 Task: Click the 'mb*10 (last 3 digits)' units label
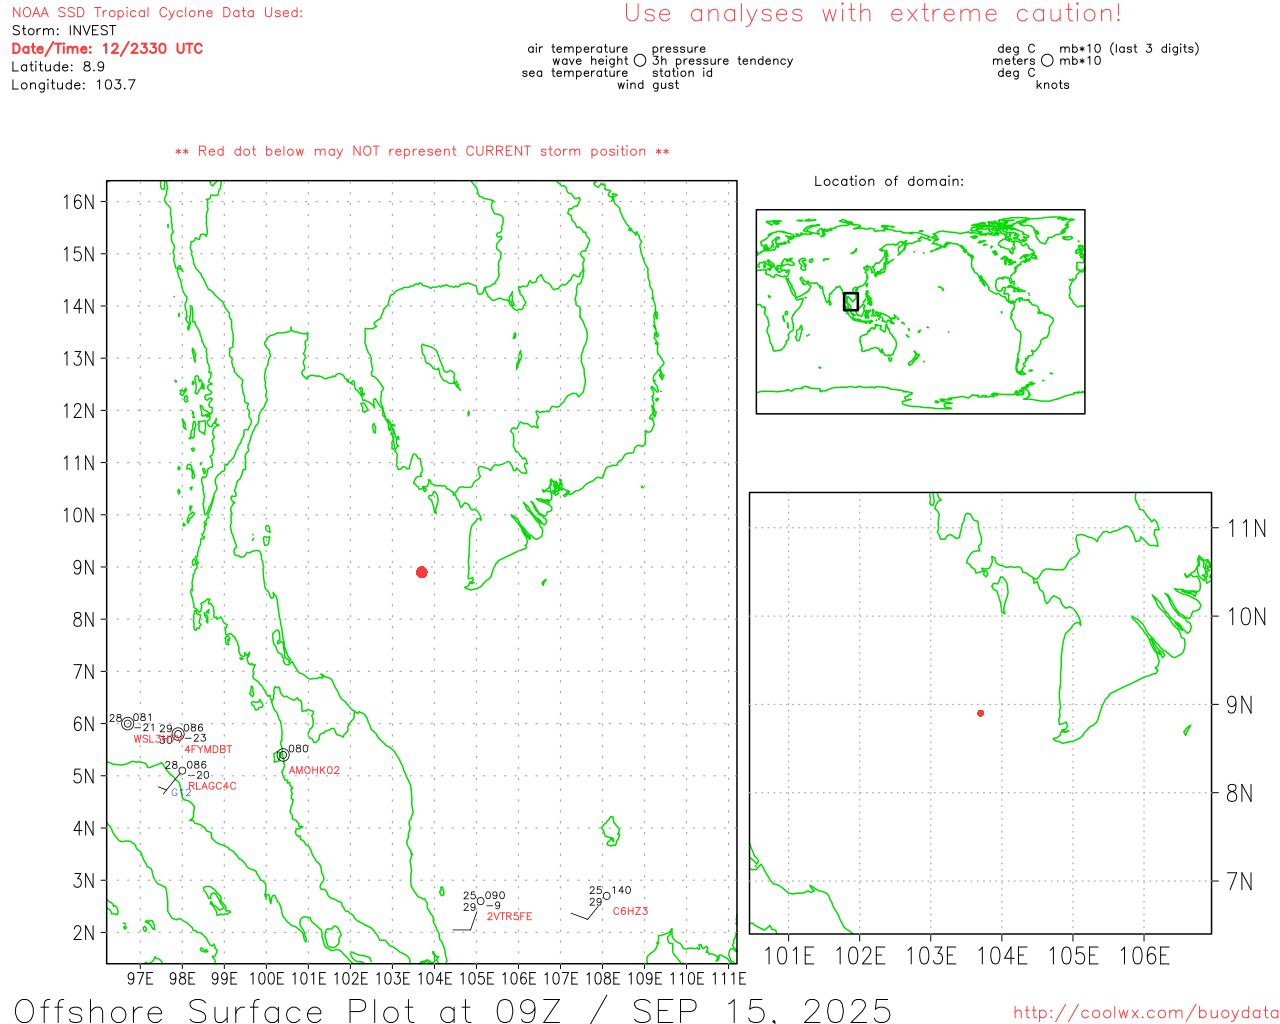point(1129,49)
